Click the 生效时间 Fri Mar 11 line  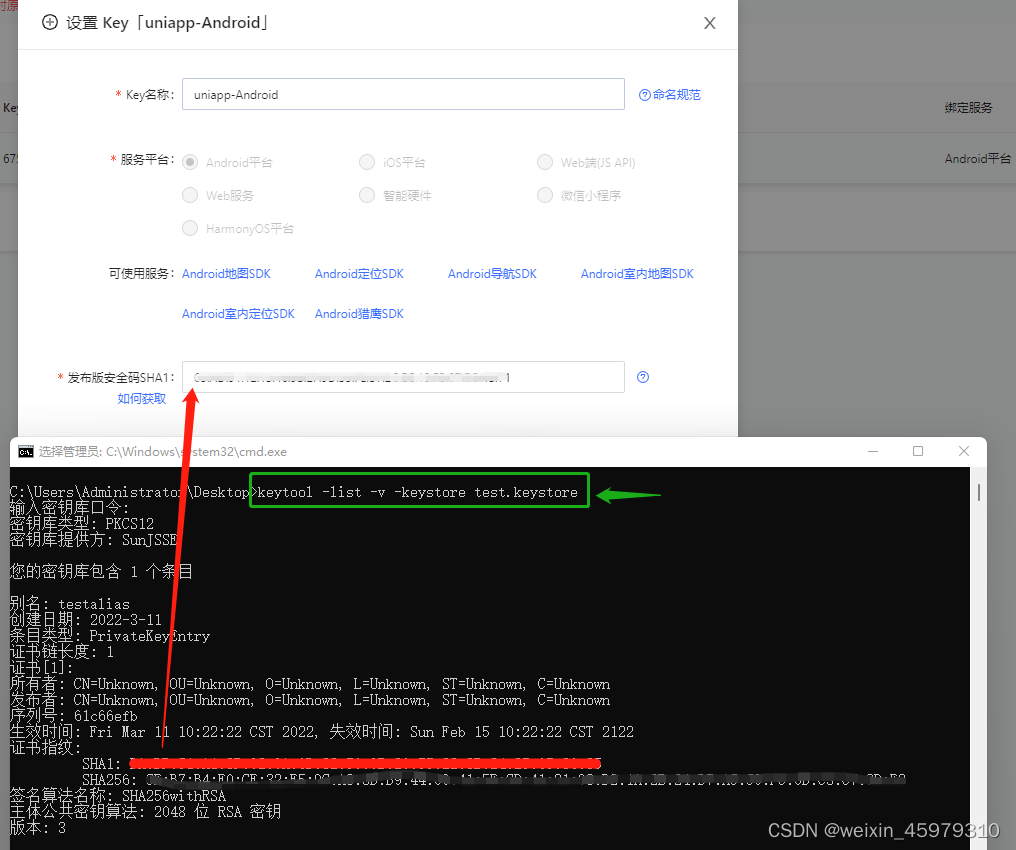click(322, 732)
